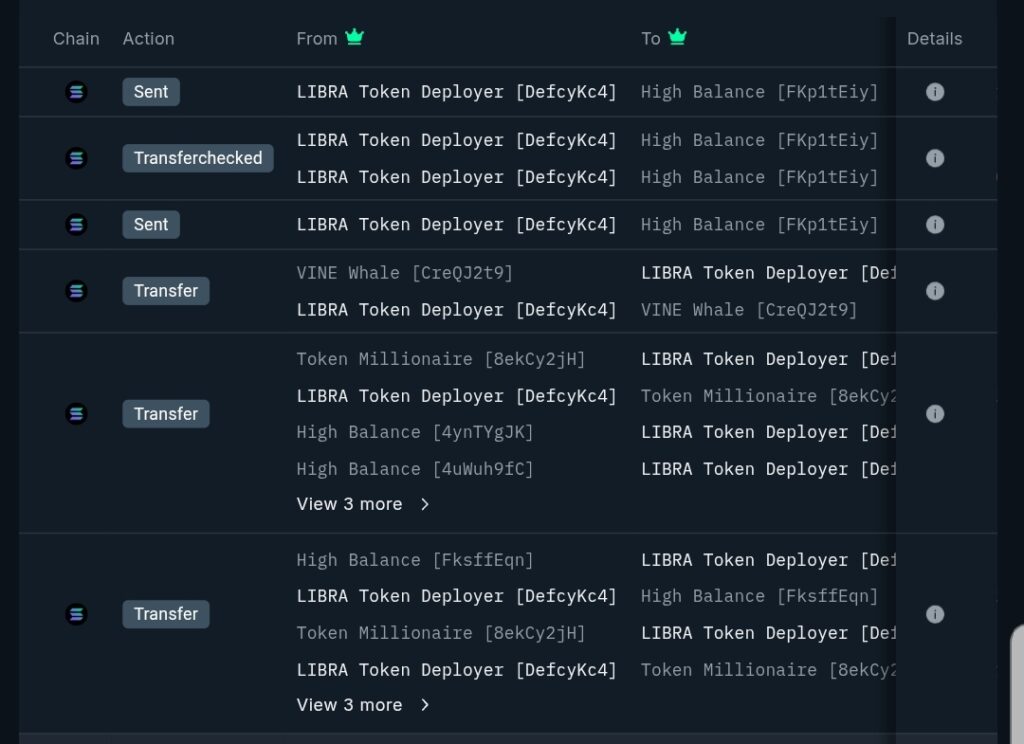Open High Balance [FksffEqn] in From column
This screenshot has height=744, width=1024.
(414, 560)
